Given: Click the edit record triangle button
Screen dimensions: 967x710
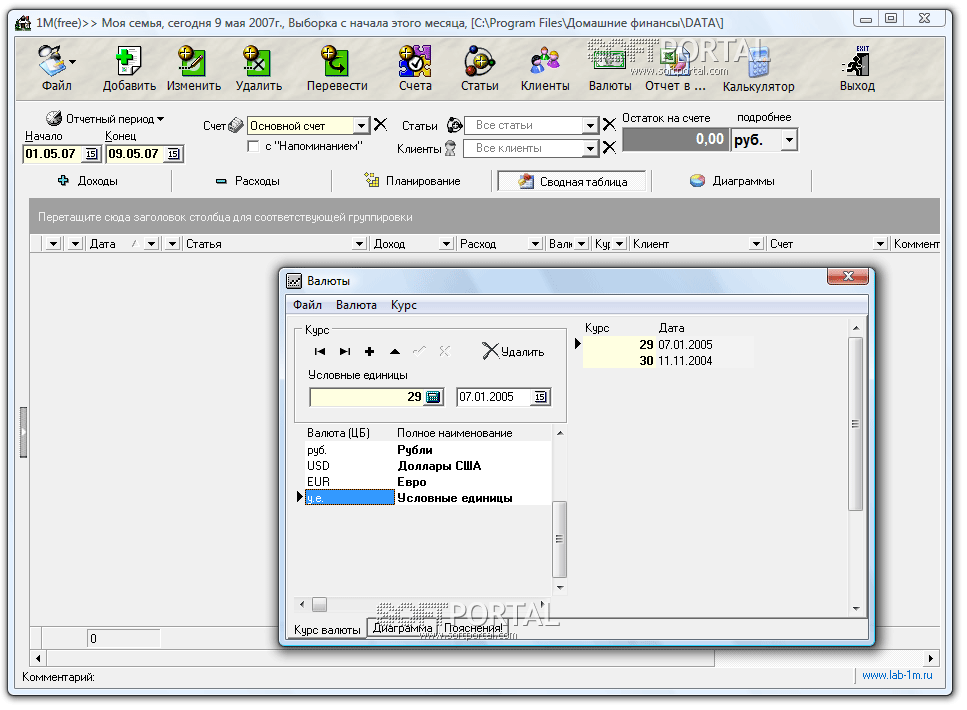Looking at the screenshot, I should [x=395, y=352].
